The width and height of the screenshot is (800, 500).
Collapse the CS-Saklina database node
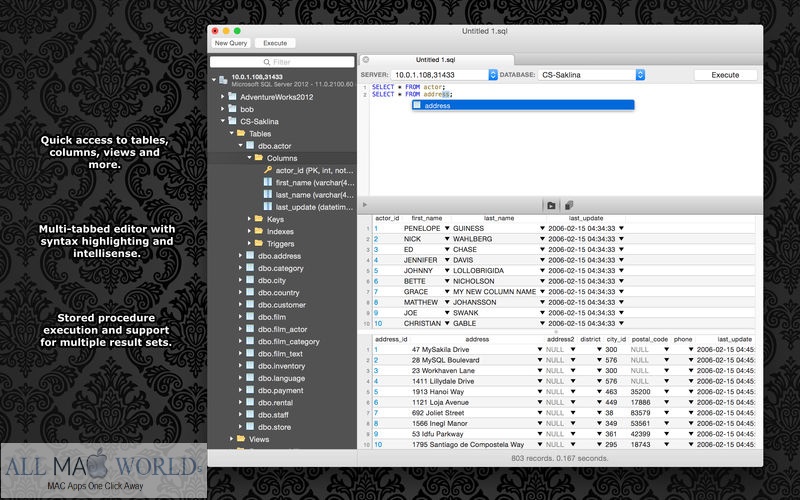tap(223, 121)
